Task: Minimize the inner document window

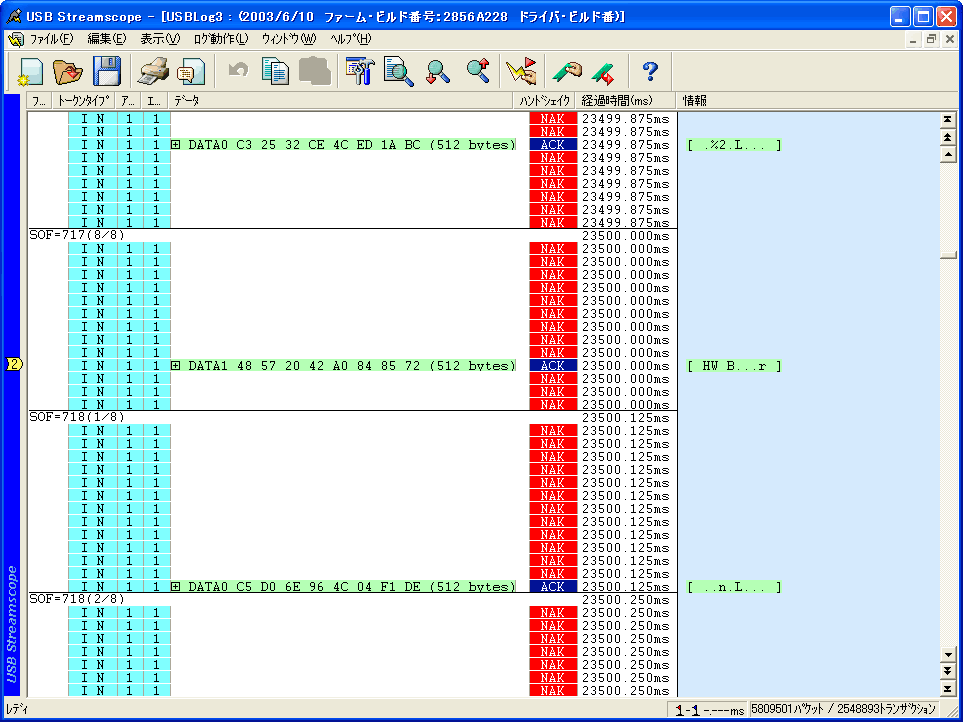Action: coord(913,40)
